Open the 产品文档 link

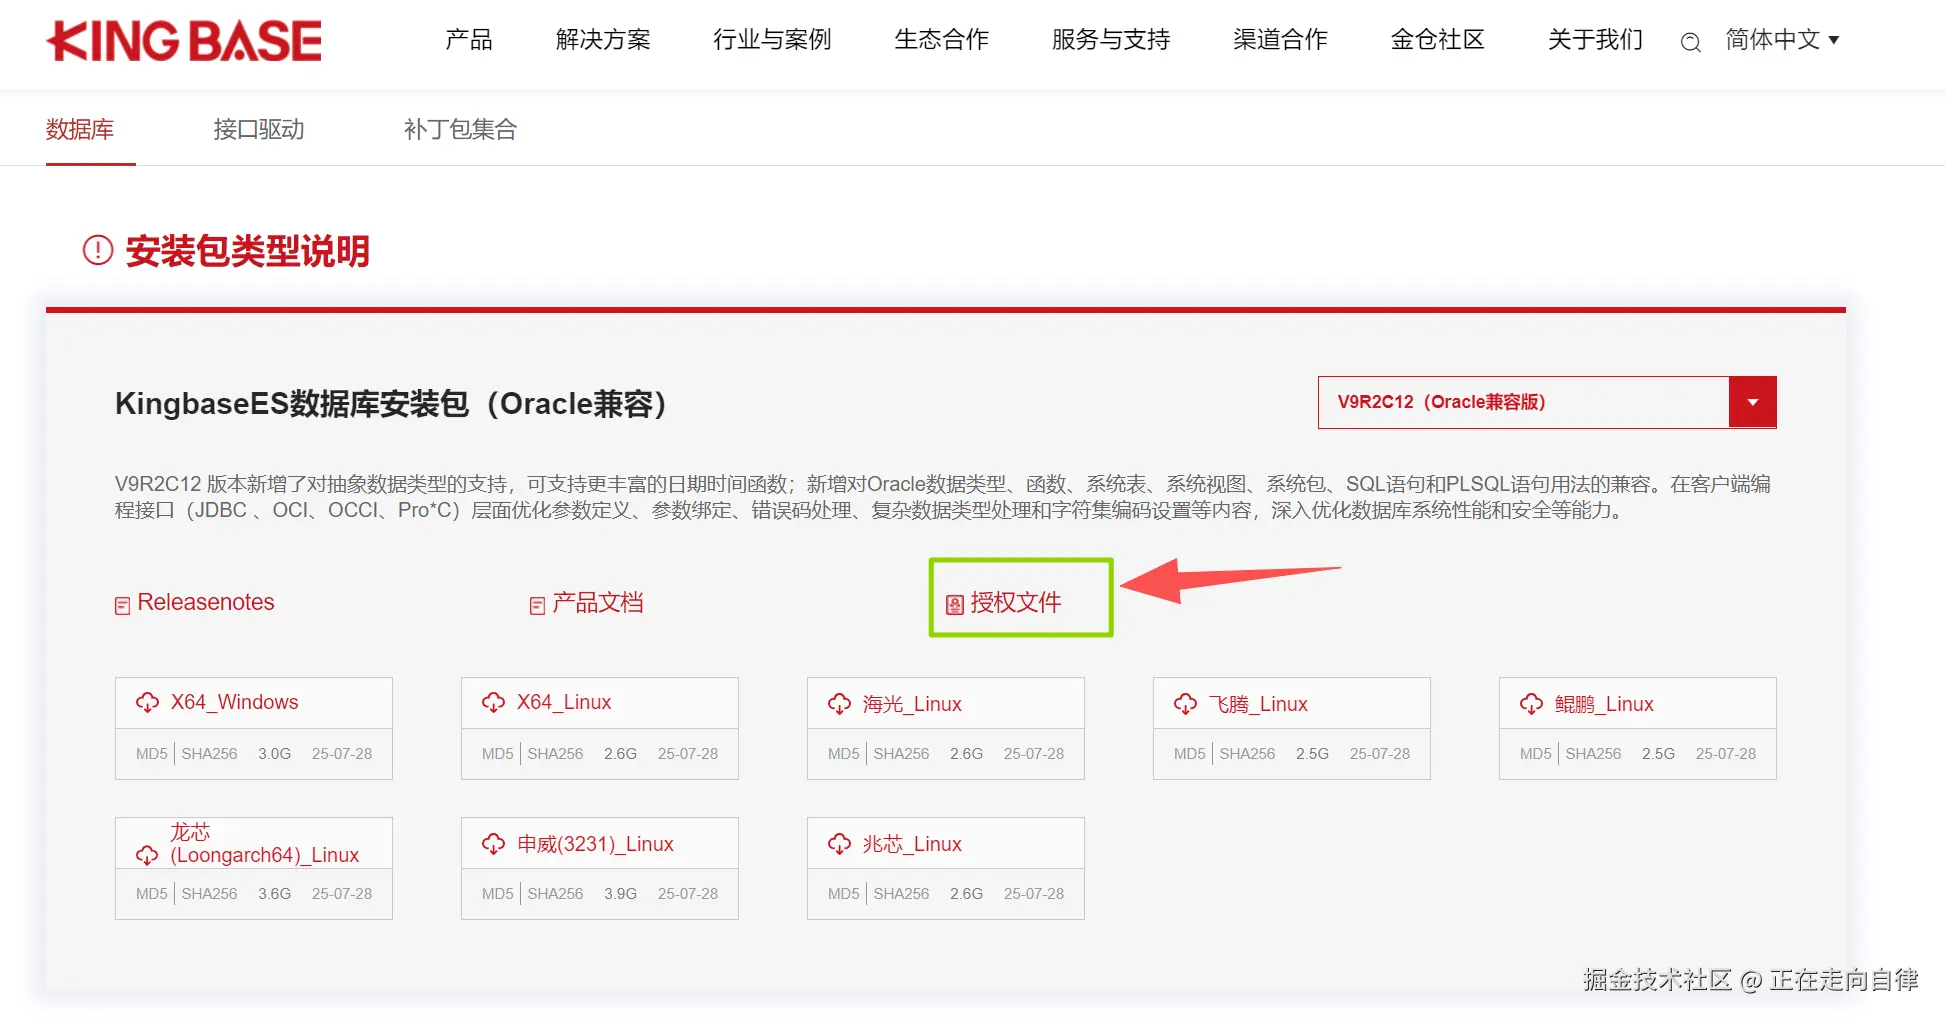[598, 602]
